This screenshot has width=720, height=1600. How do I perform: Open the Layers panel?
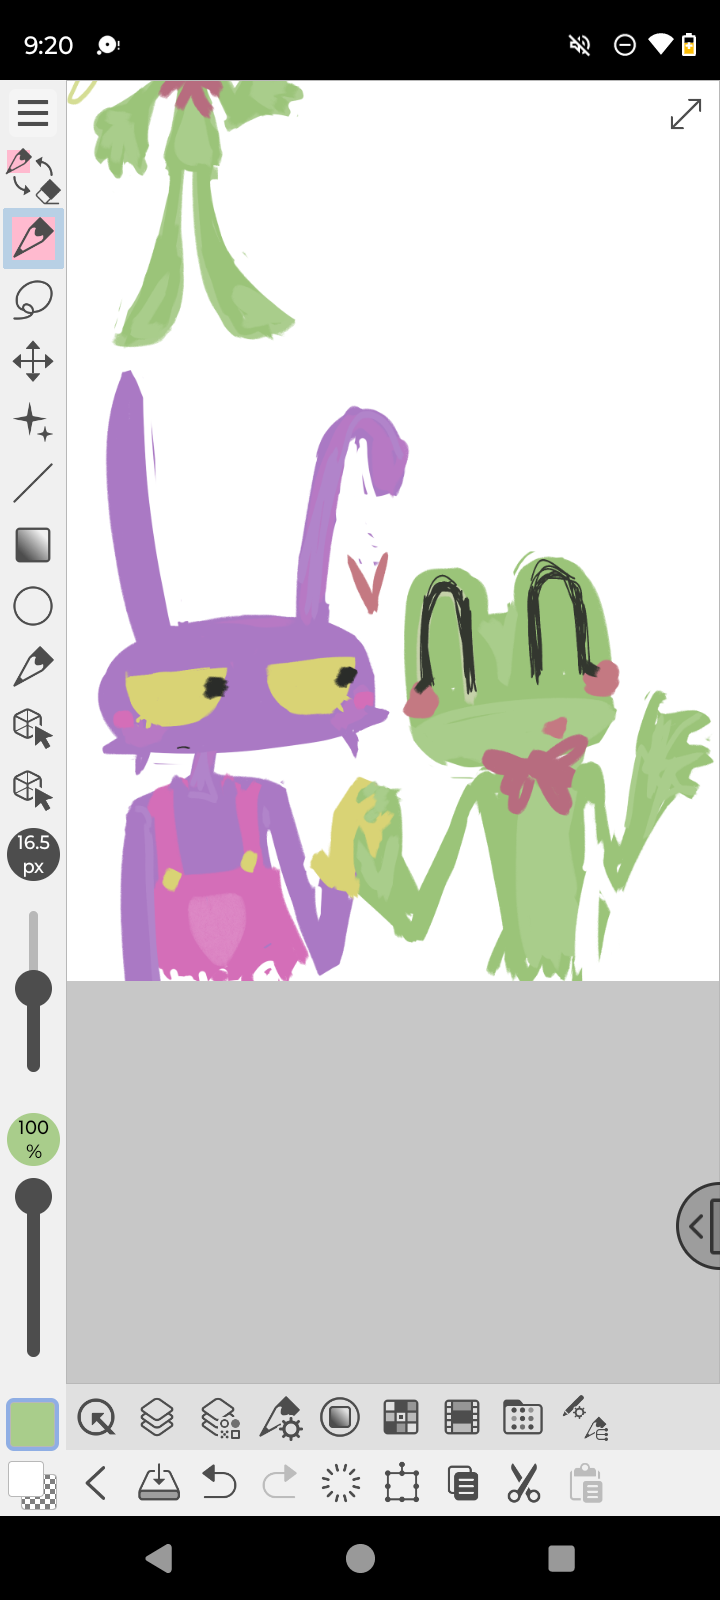(157, 1417)
